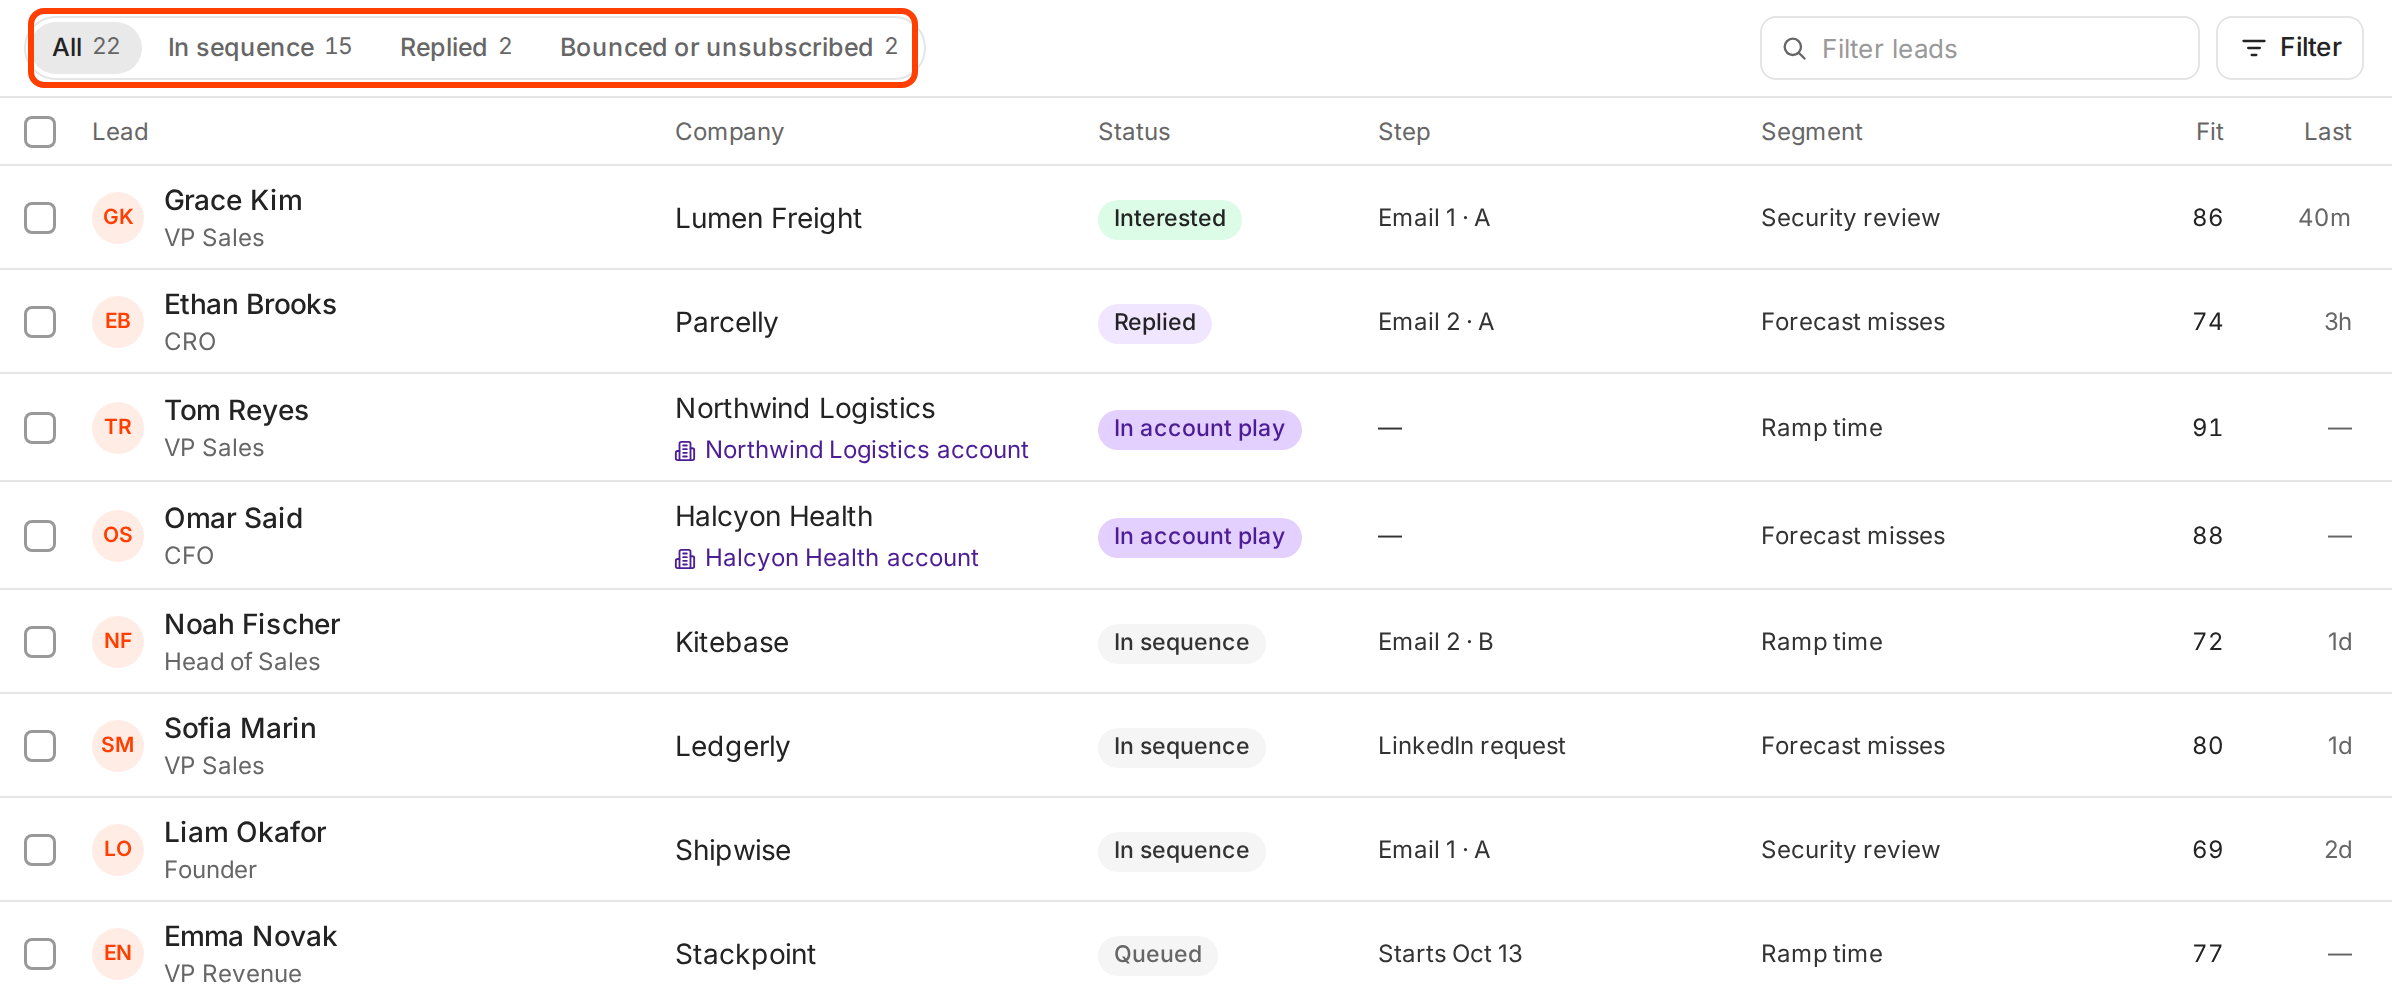
Task: Focus the Filter leads search field
Action: 1980,48
